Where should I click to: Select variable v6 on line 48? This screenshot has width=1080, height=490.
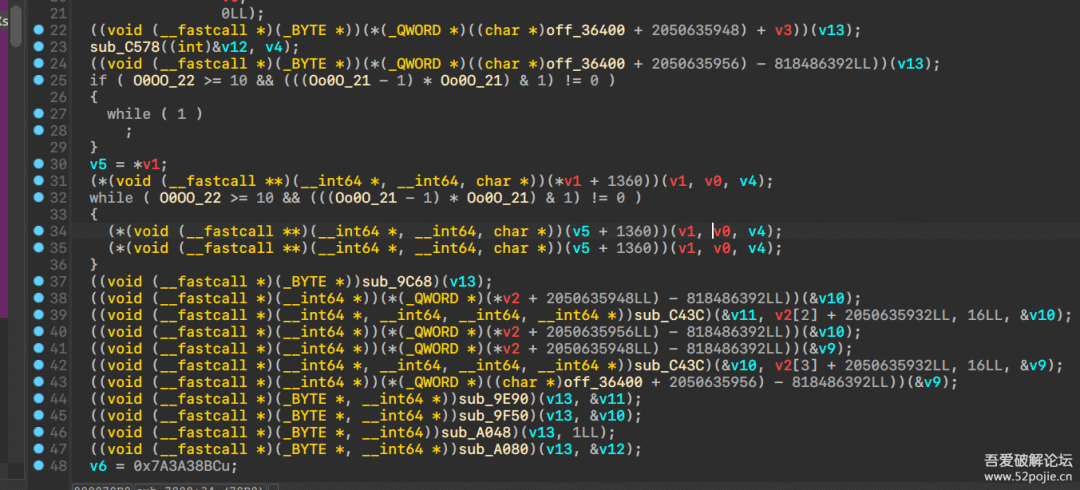pos(98,467)
